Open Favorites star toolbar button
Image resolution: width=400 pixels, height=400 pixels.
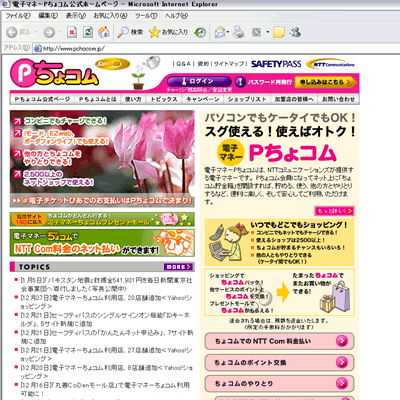tap(168, 32)
